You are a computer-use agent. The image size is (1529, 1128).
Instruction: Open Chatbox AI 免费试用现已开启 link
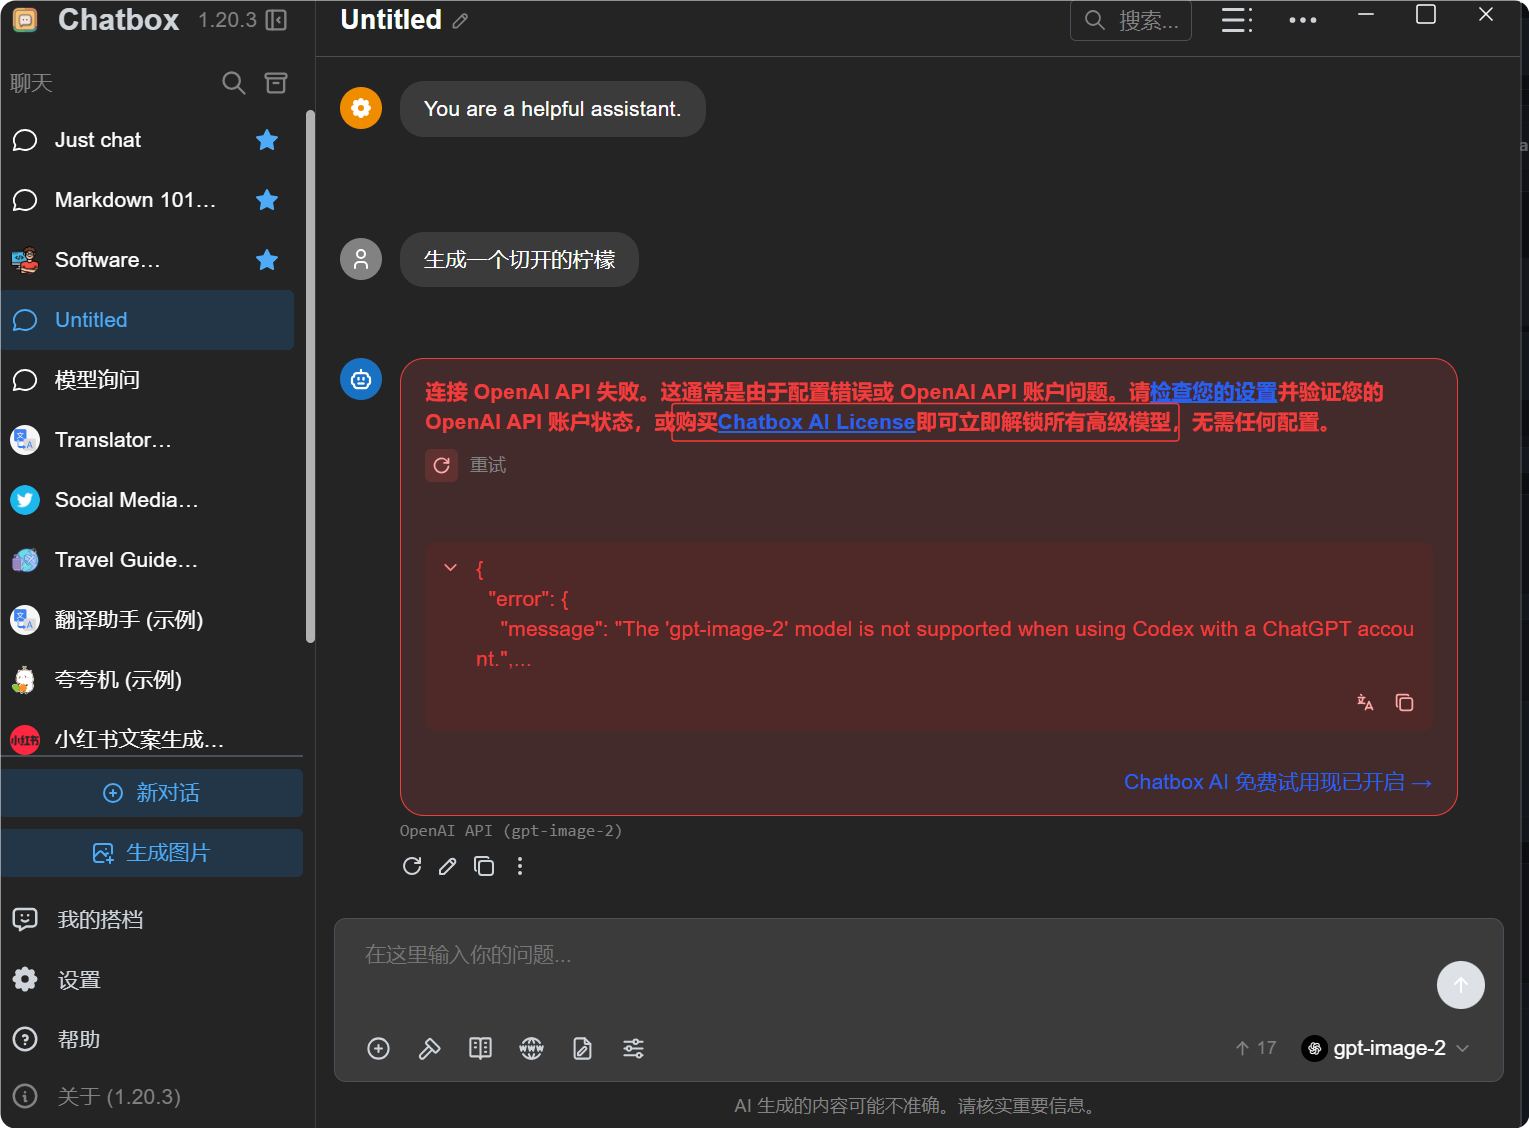point(1278,782)
